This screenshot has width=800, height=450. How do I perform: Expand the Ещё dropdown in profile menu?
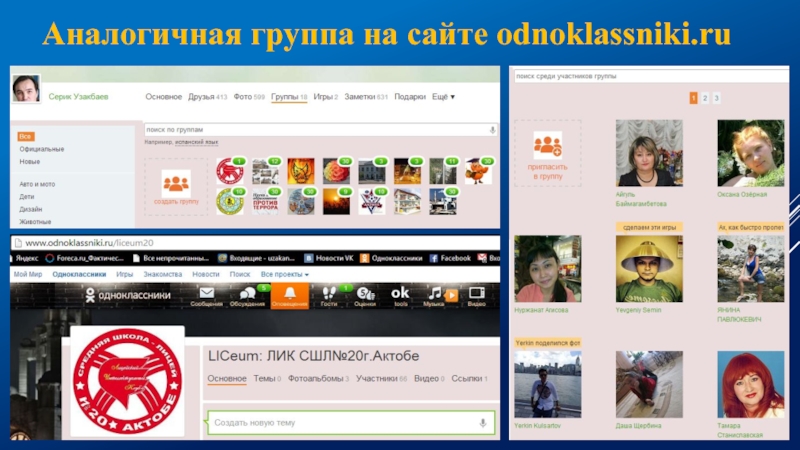[x=443, y=96]
